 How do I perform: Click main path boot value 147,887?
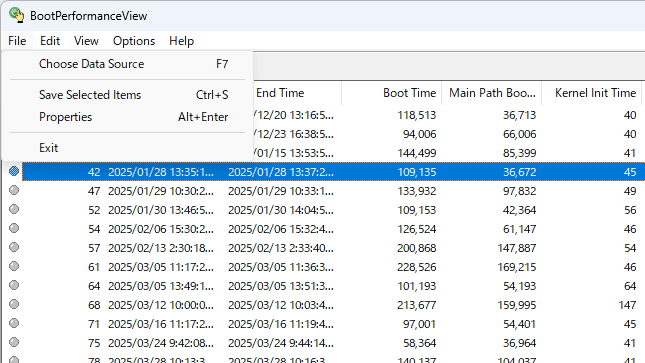(517, 248)
